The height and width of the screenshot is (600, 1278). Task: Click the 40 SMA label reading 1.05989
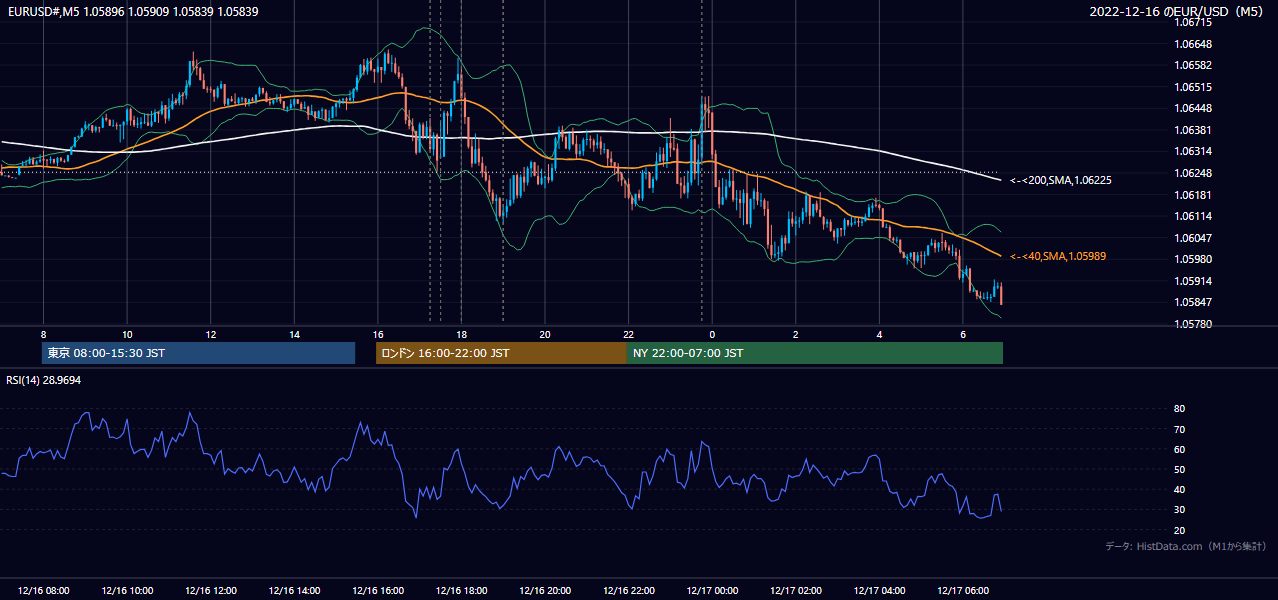point(1057,256)
